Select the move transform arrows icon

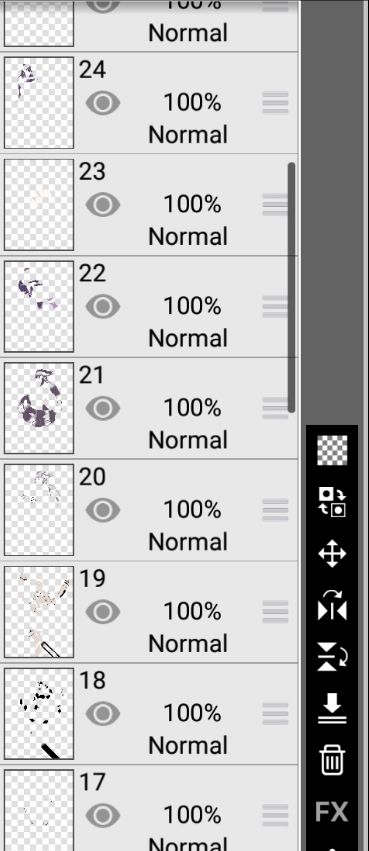pos(332,554)
